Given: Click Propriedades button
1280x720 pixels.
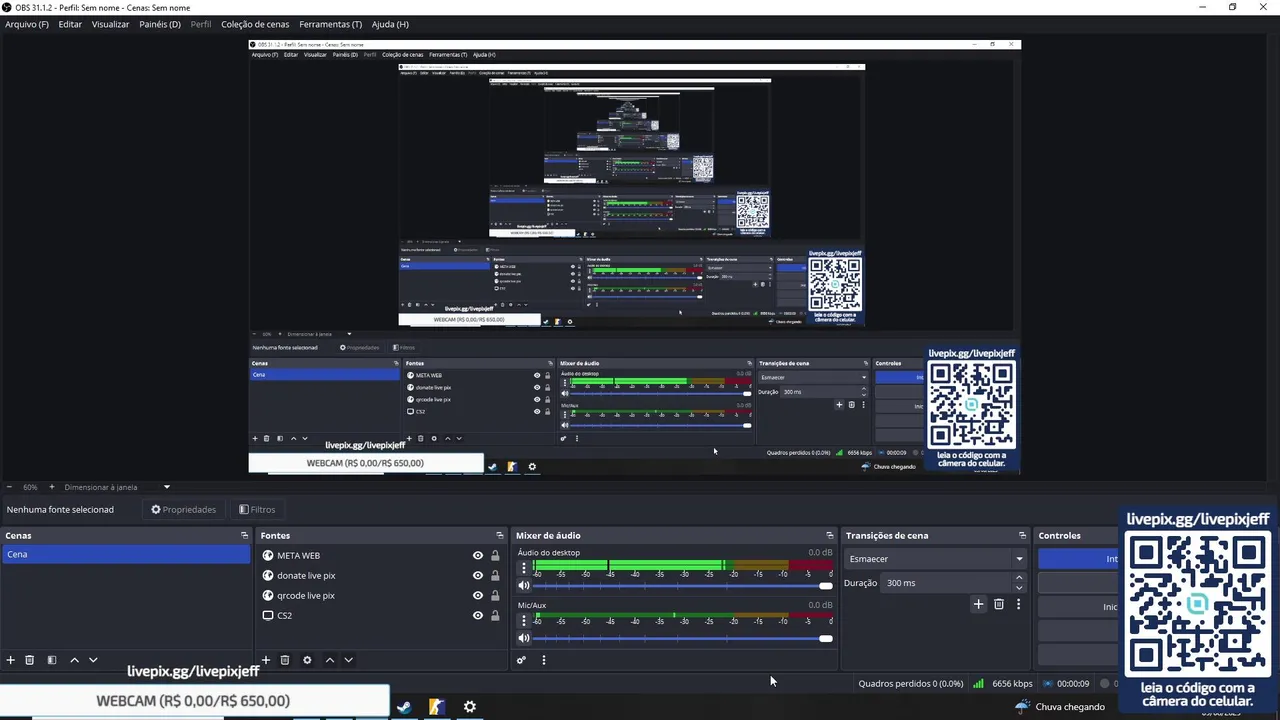Looking at the screenshot, I should tap(184, 510).
